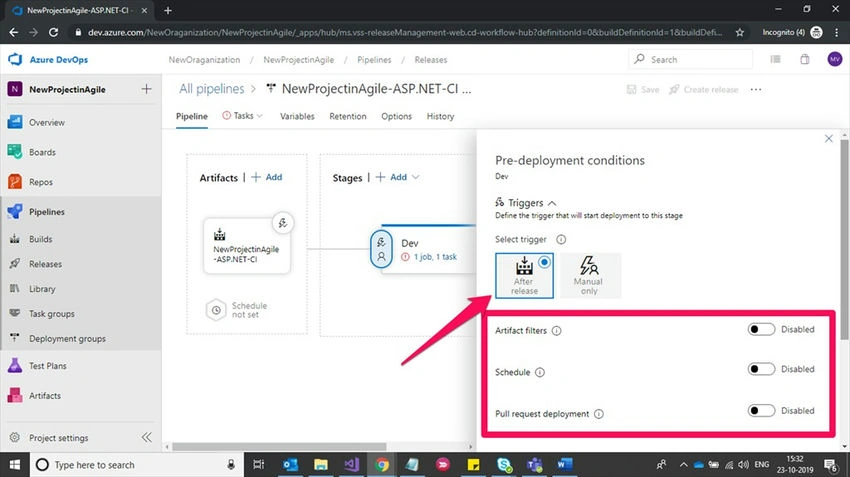Click the Schedule not set clock icon
850x477 pixels.
[216, 310]
